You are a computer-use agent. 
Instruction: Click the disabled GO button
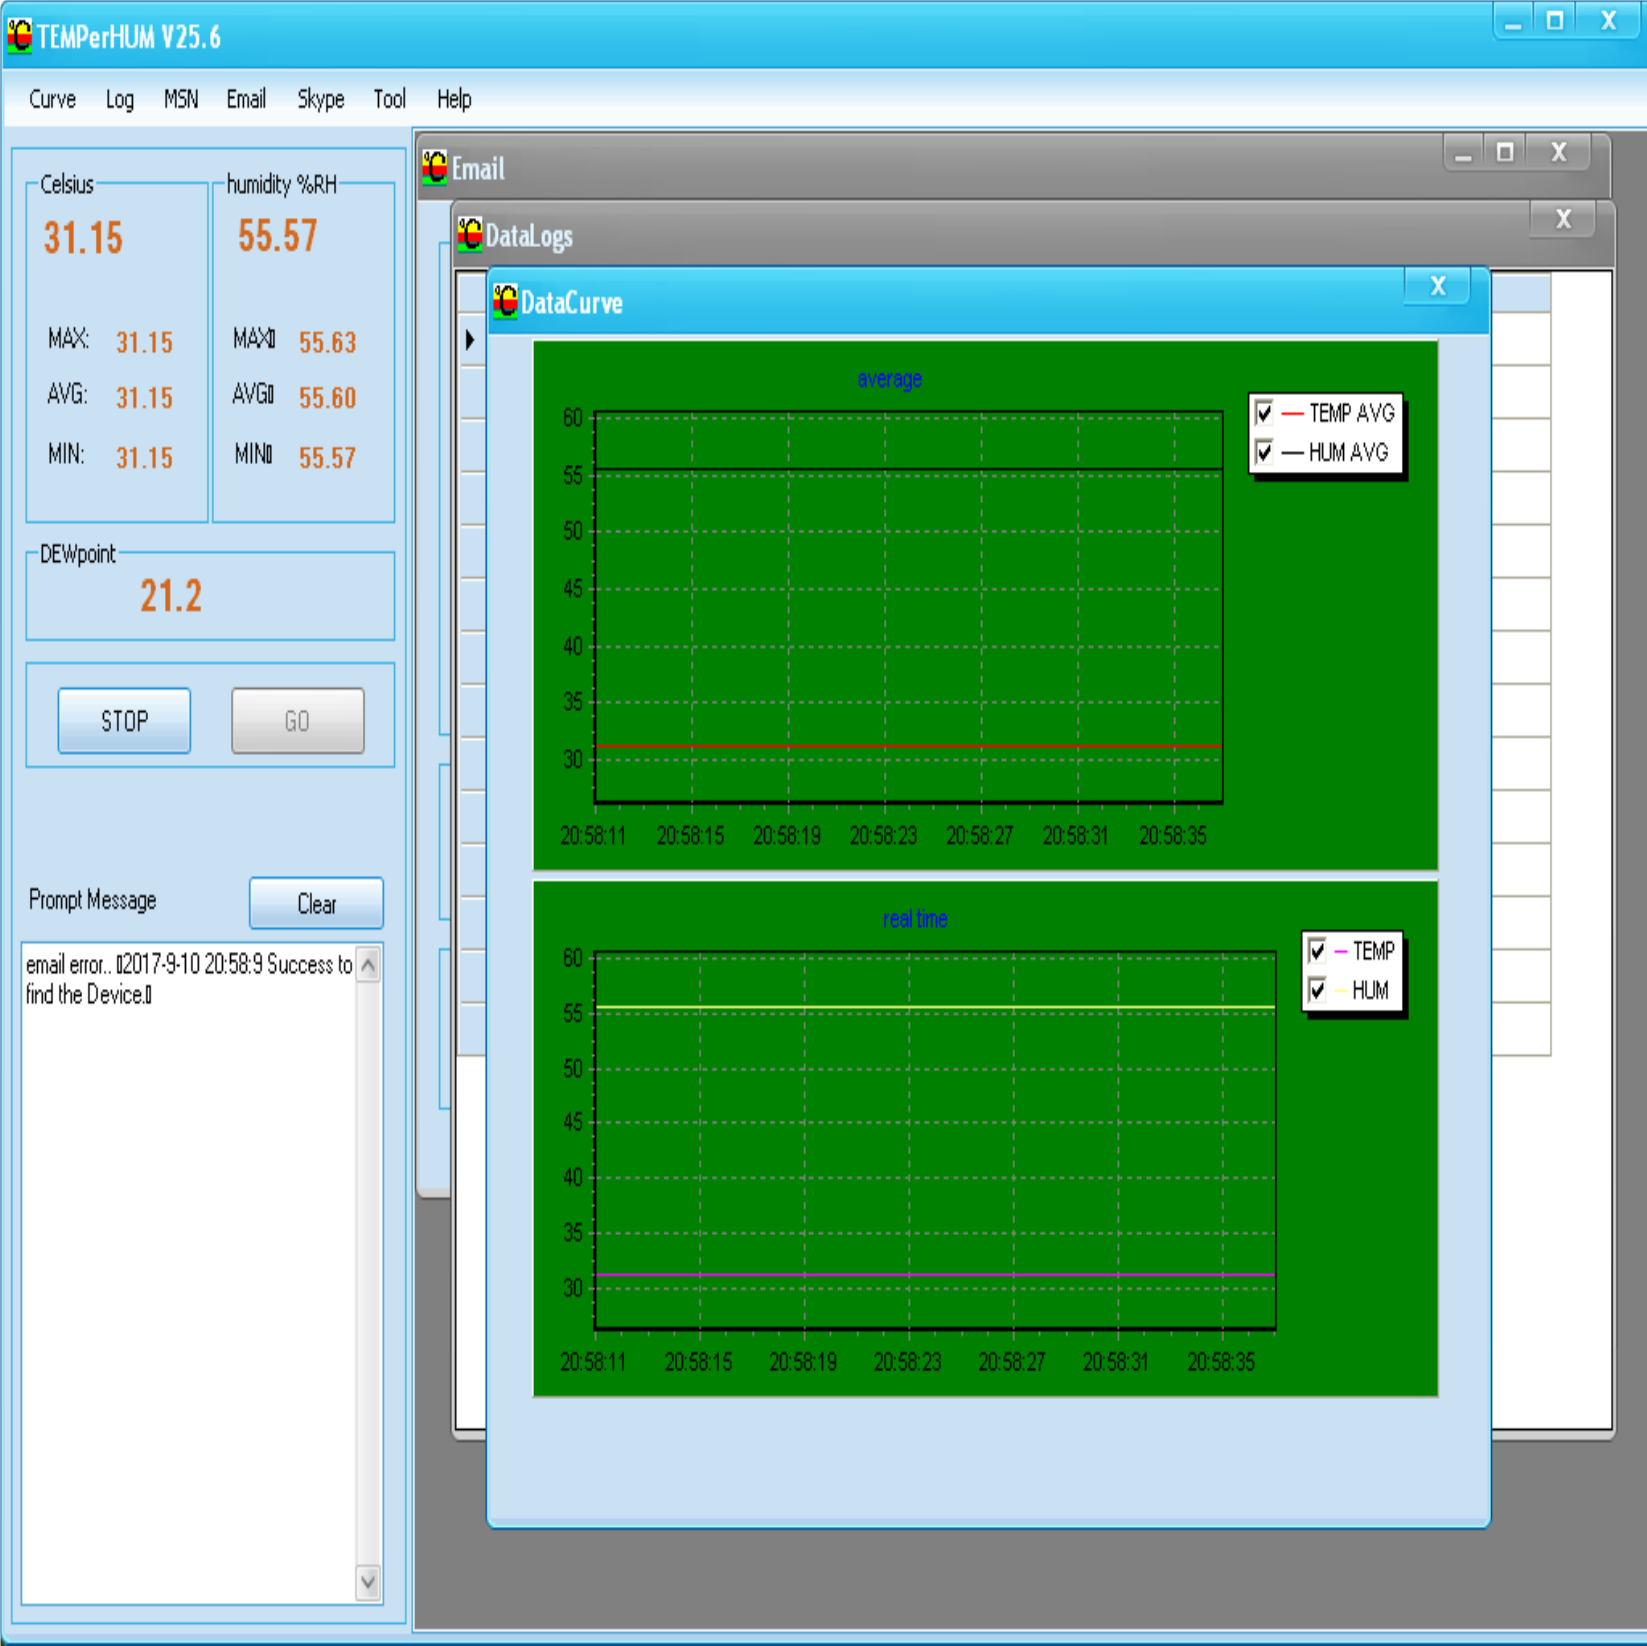click(297, 720)
